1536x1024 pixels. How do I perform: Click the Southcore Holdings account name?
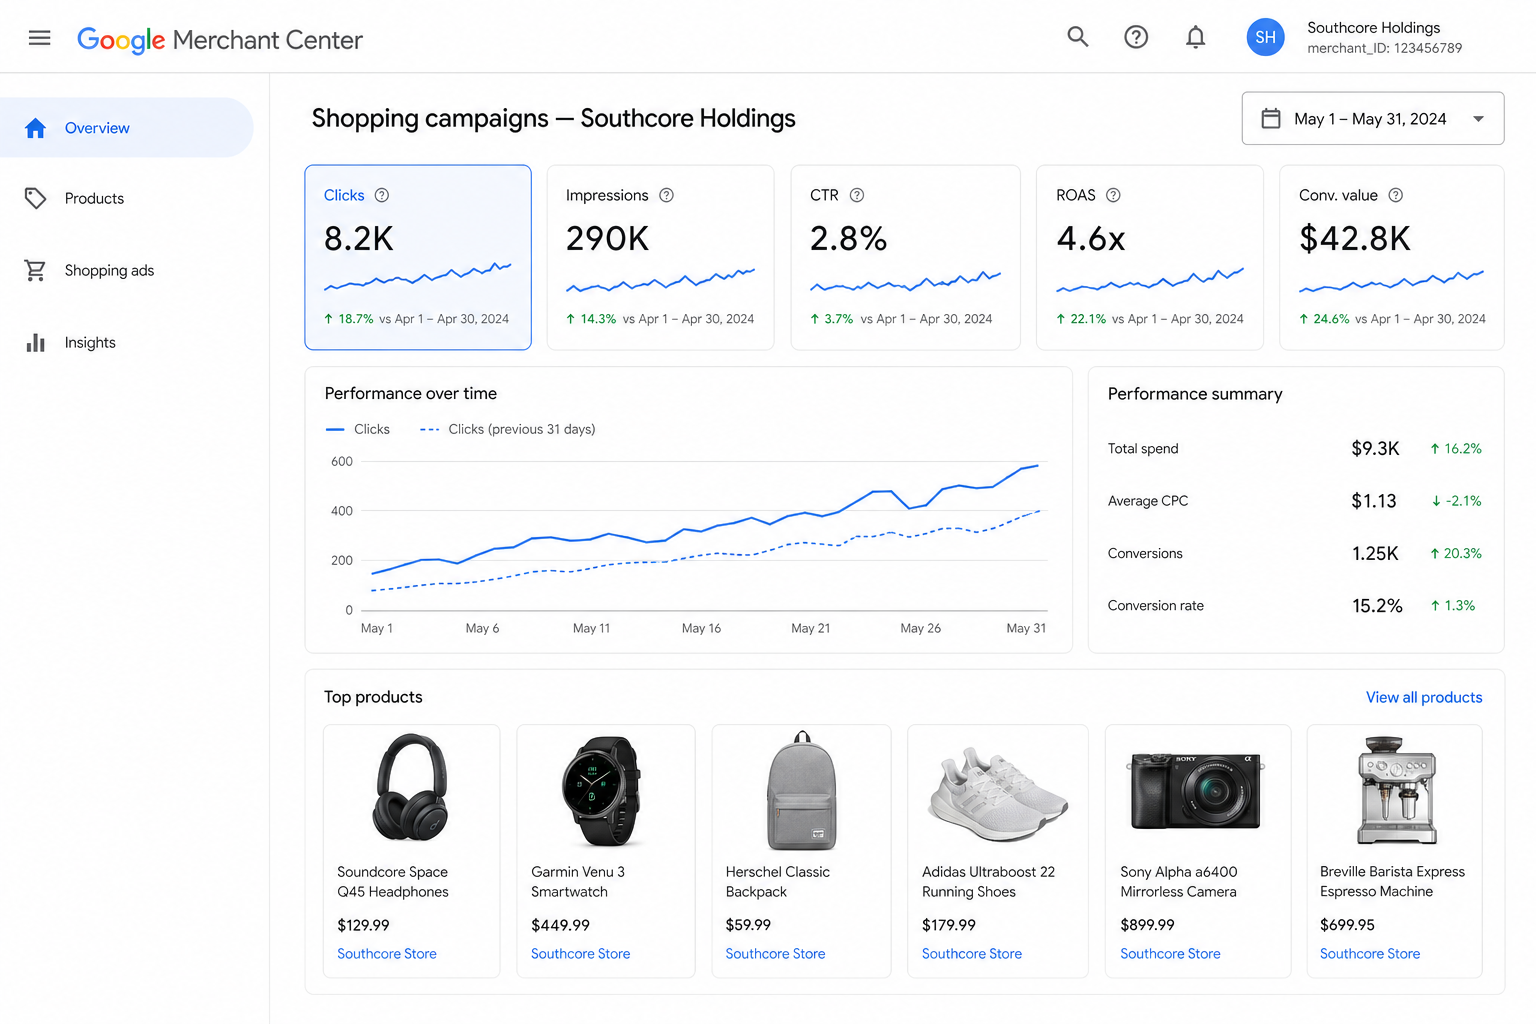(x=1374, y=28)
